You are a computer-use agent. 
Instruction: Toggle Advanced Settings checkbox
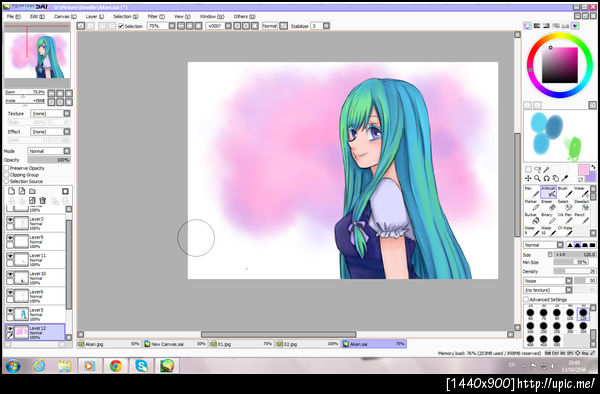click(526, 300)
